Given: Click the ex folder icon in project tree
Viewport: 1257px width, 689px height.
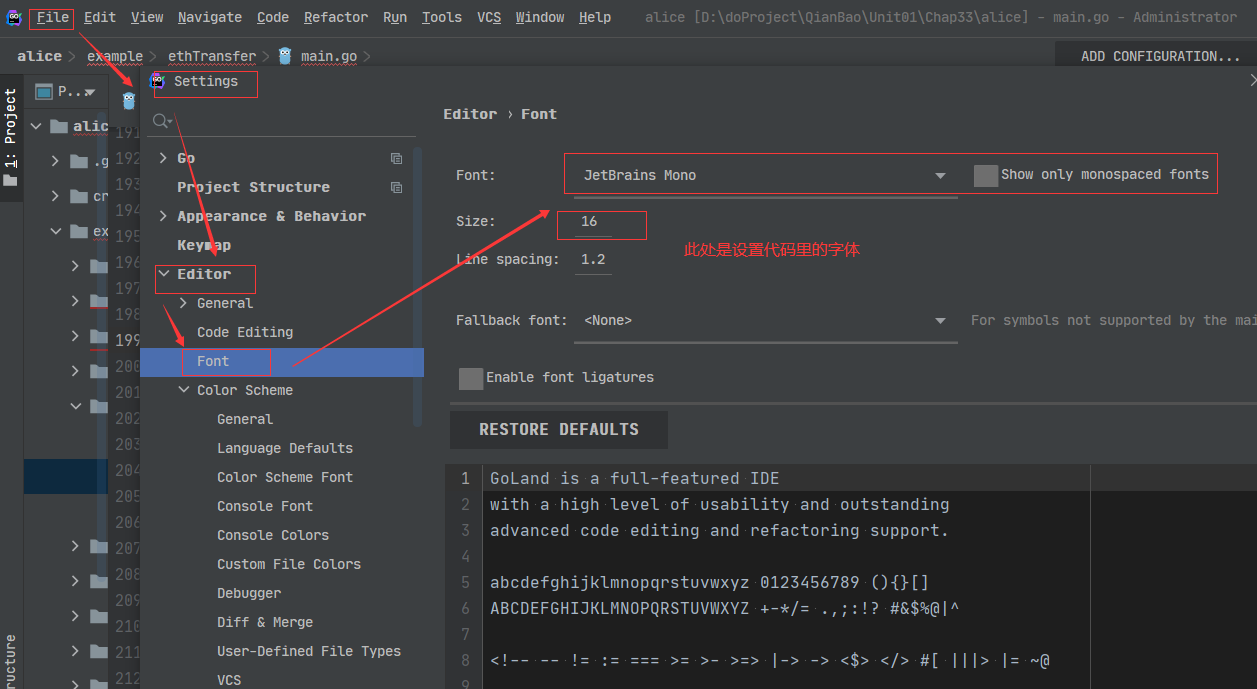Looking at the screenshot, I should tap(79, 231).
